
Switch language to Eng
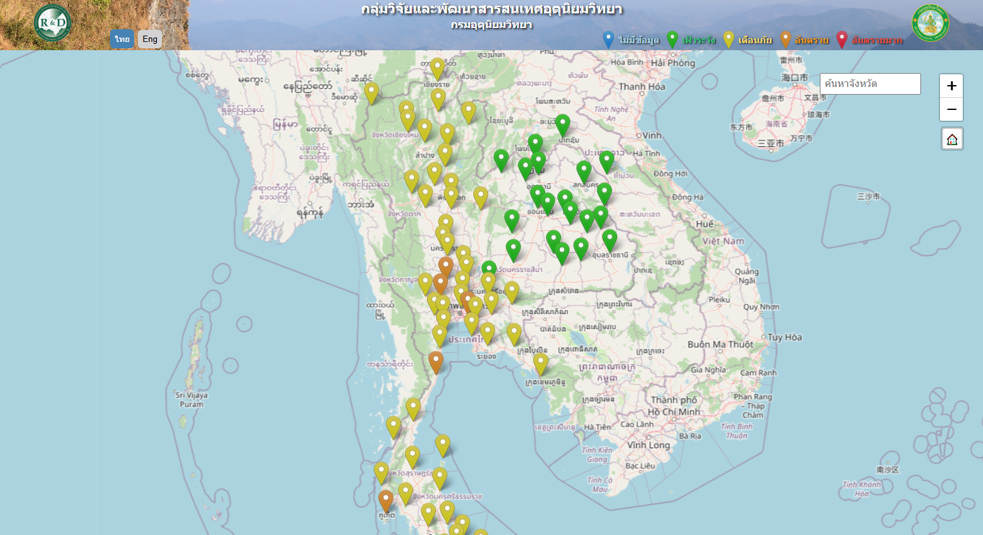coord(150,39)
